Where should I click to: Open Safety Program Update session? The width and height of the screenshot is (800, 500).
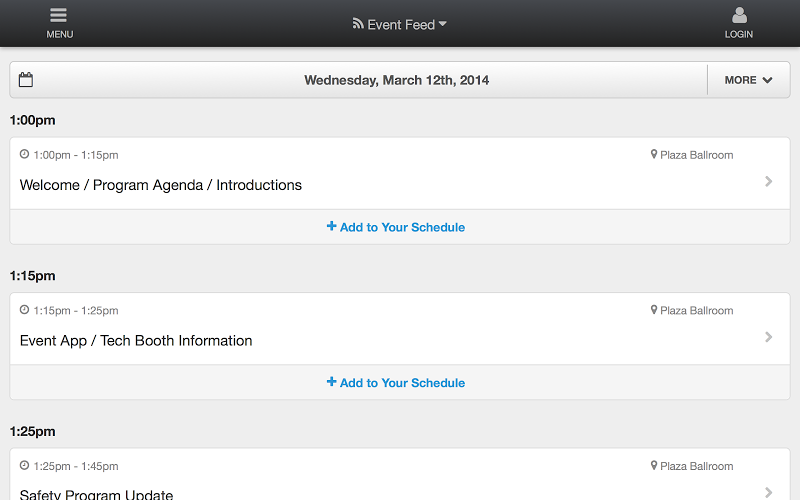96,494
